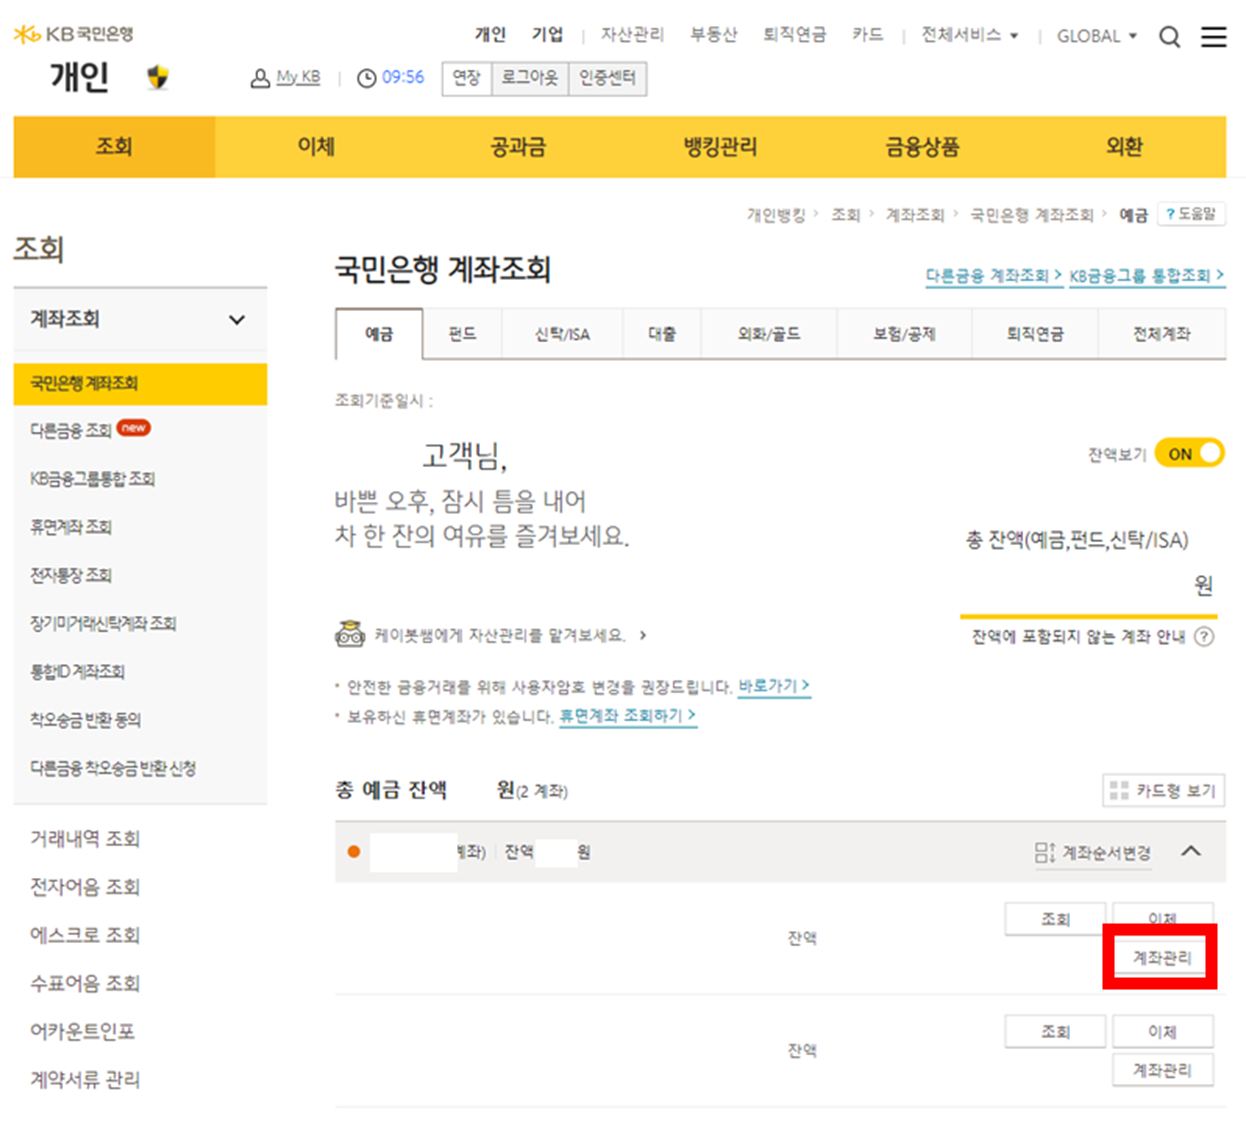Open 에스크로 조회 in sidebar
This screenshot has width=1246, height=1125.
pos(85,935)
